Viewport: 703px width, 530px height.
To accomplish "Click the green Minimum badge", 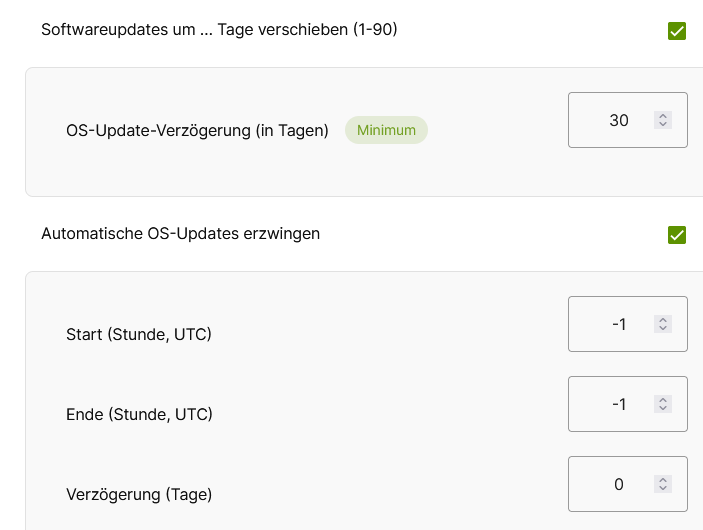I will tap(386, 130).
